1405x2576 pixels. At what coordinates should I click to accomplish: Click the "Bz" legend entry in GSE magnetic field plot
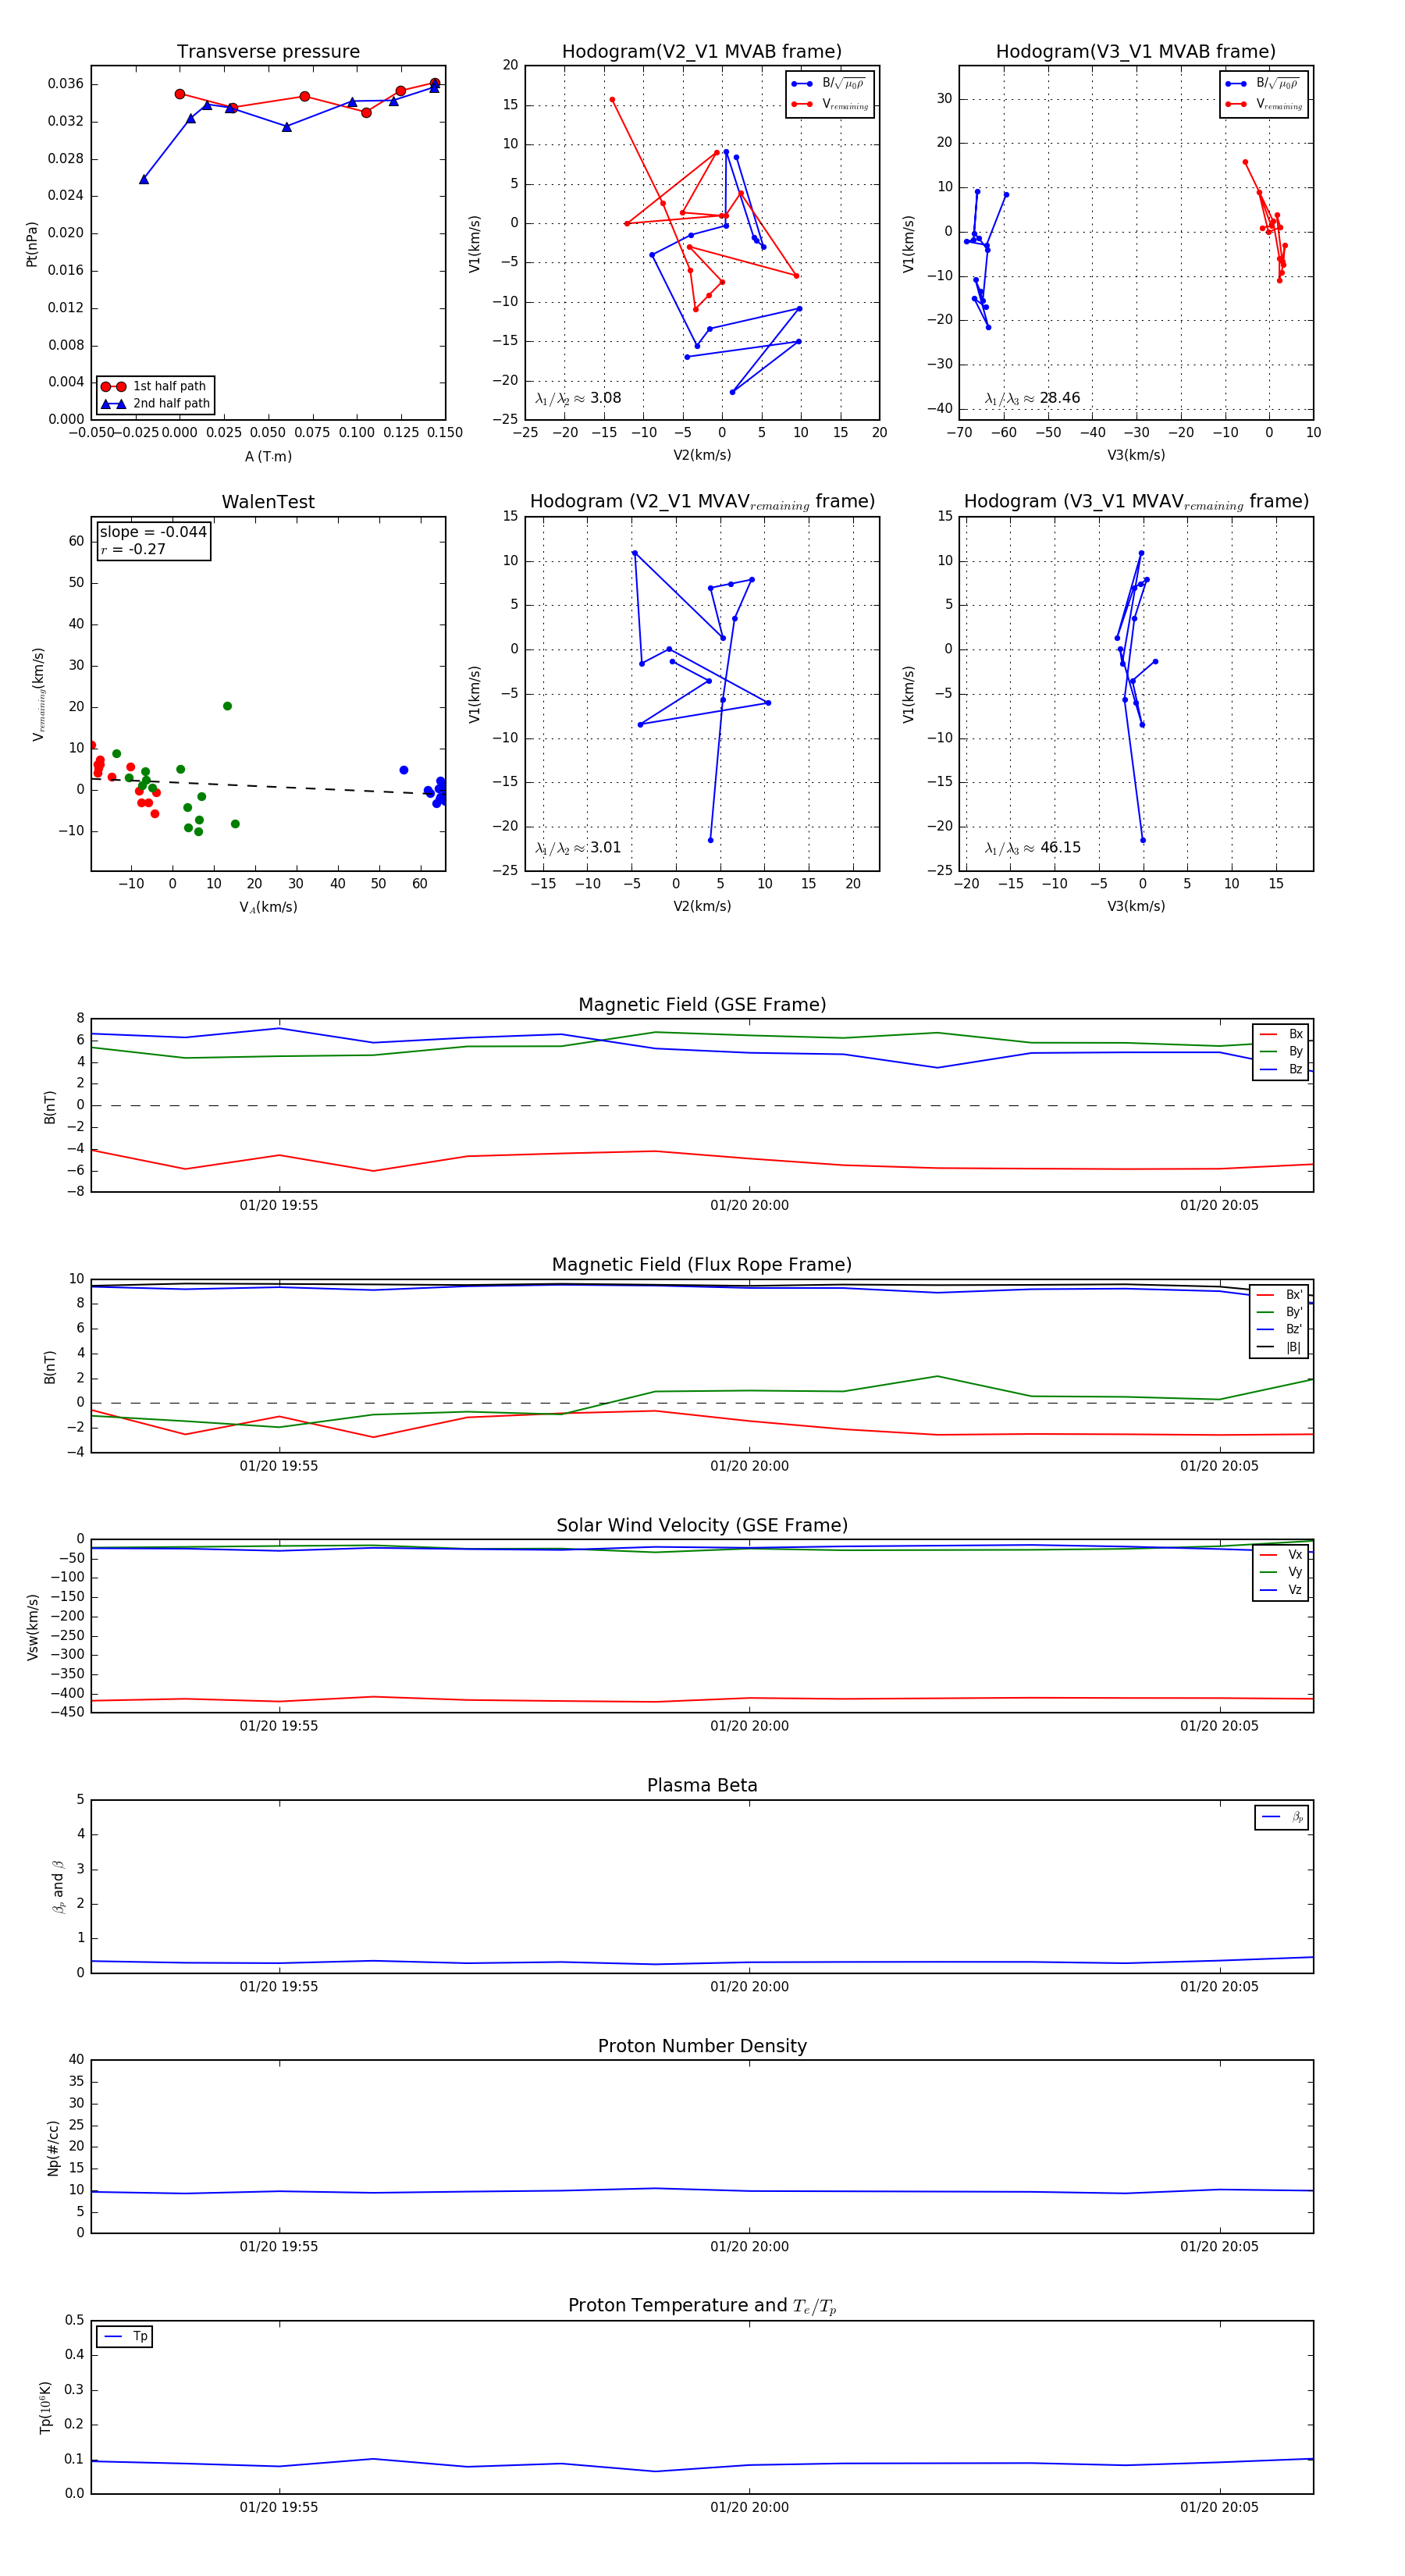tap(1281, 1069)
